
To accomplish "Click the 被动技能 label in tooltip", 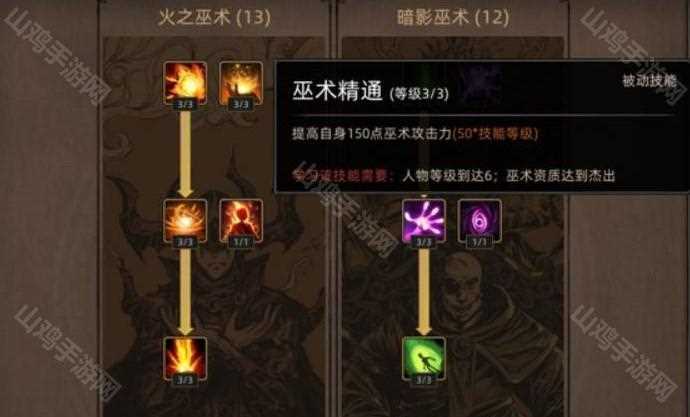I will pos(650,81).
